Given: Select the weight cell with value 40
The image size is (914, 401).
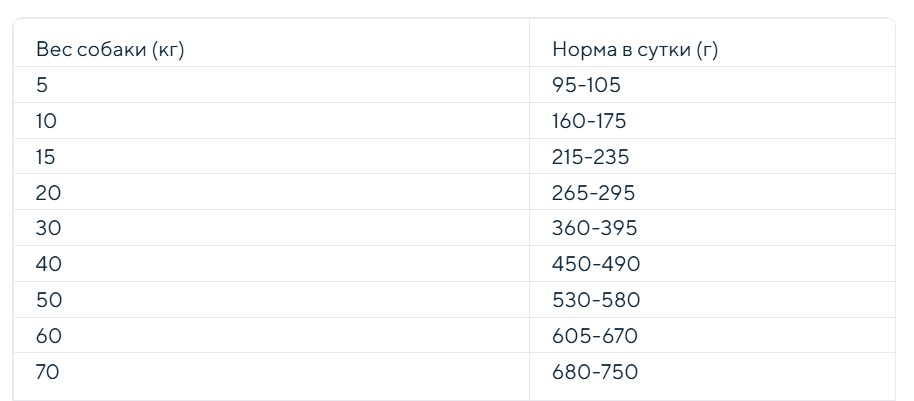Looking at the screenshot, I should pyautogui.click(x=48, y=264).
